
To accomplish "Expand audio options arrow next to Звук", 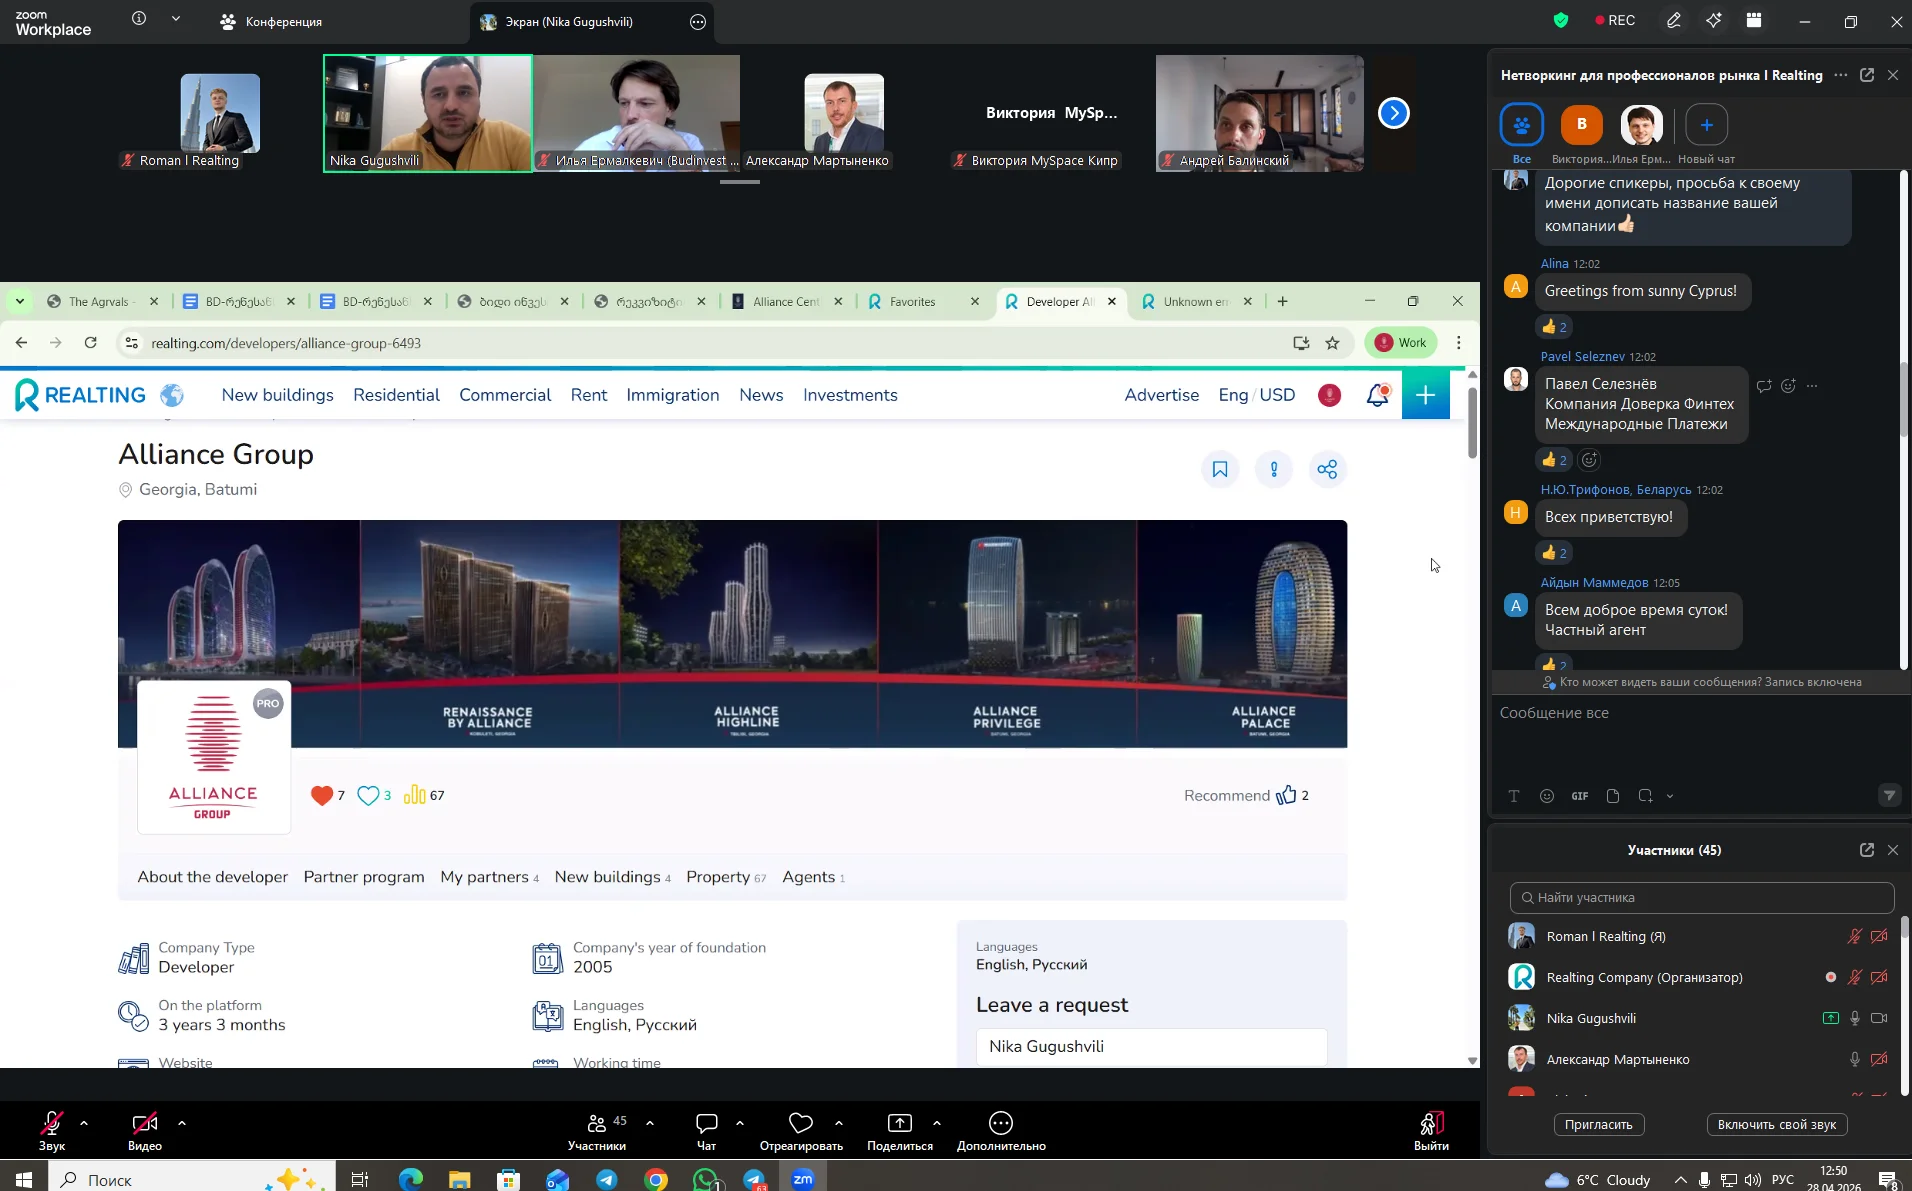I will [84, 1123].
